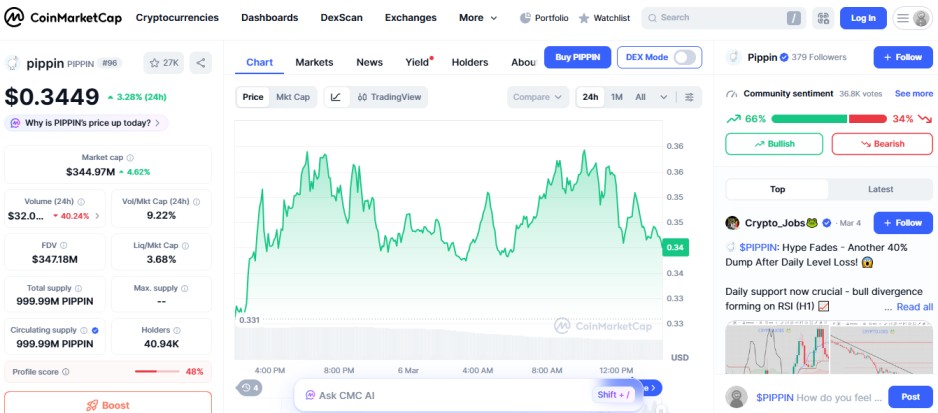Open the hamburger profile menu
The height and width of the screenshot is (413, 938).
point(913,18)
